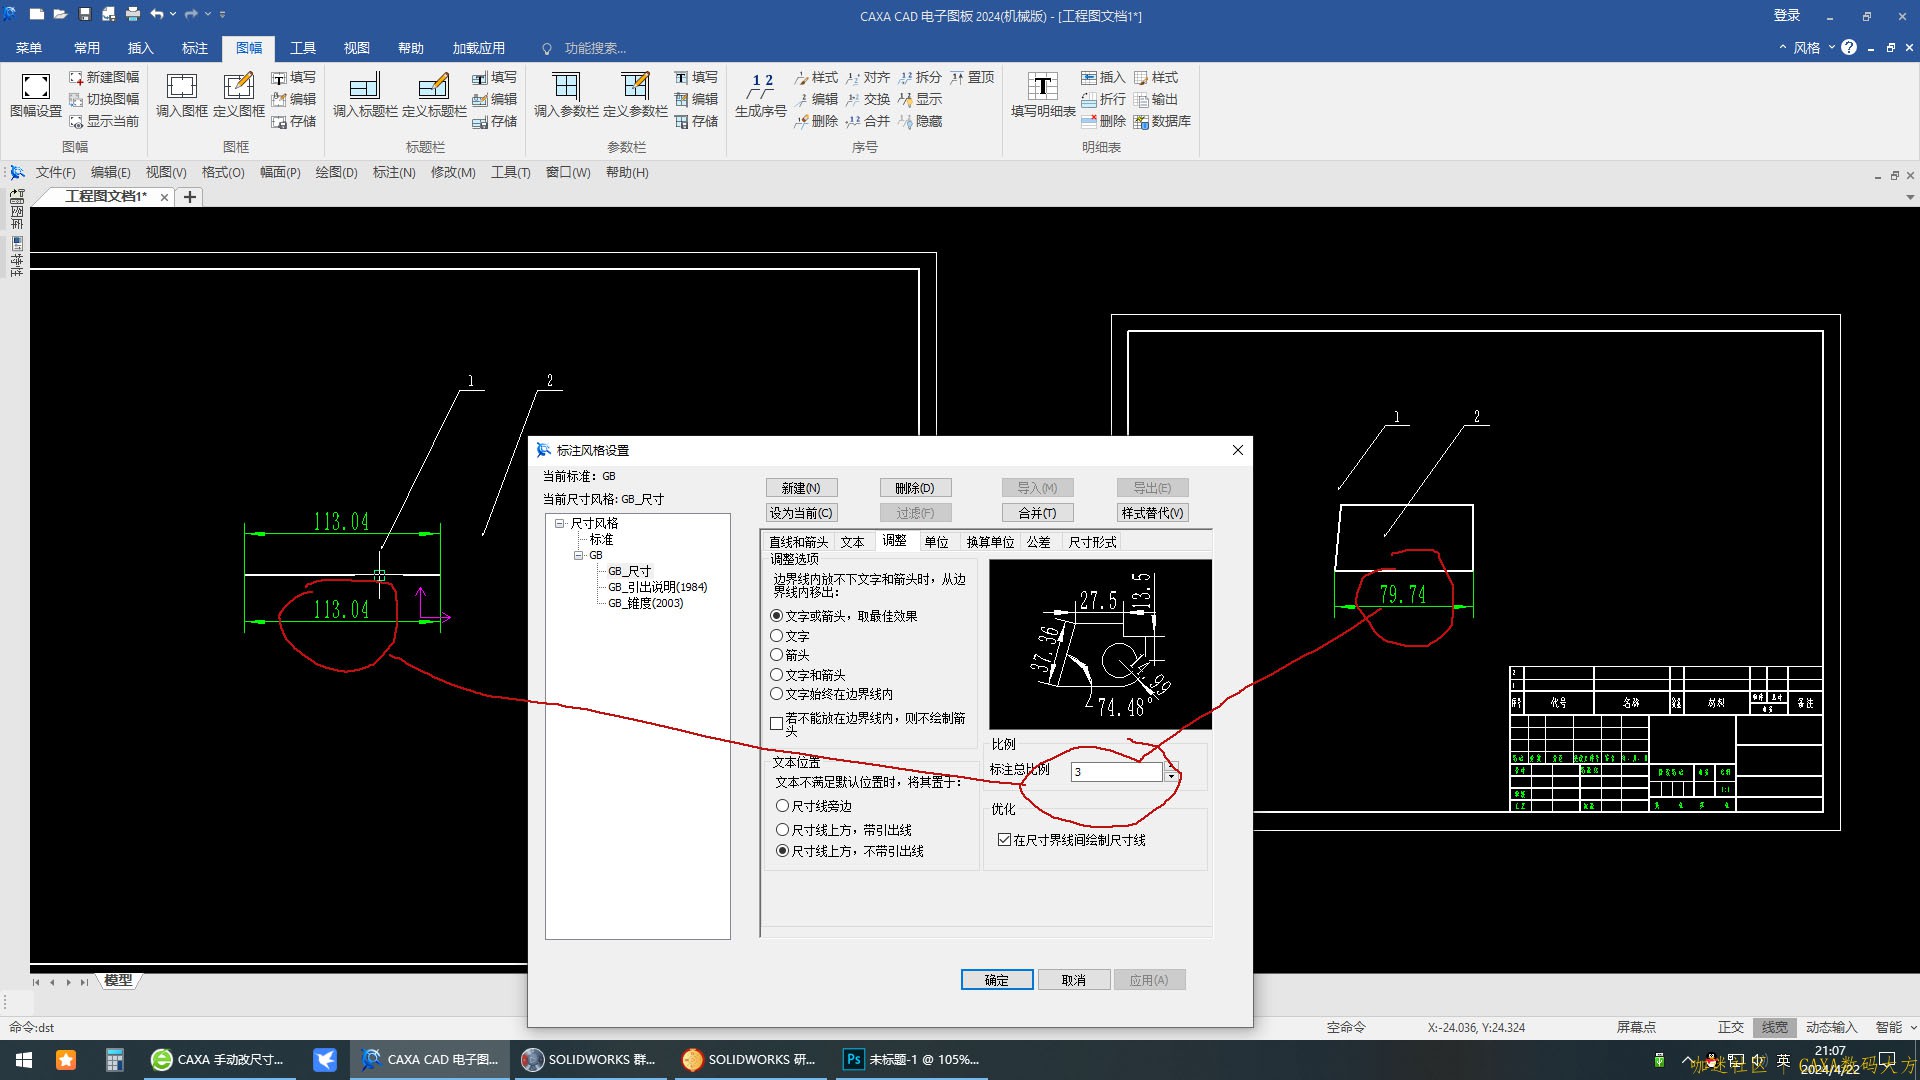Image resolution: width=1920 pixels, height=1080 pixels.
Task: Collapse the GB tree node
Action: coord(578,555)
